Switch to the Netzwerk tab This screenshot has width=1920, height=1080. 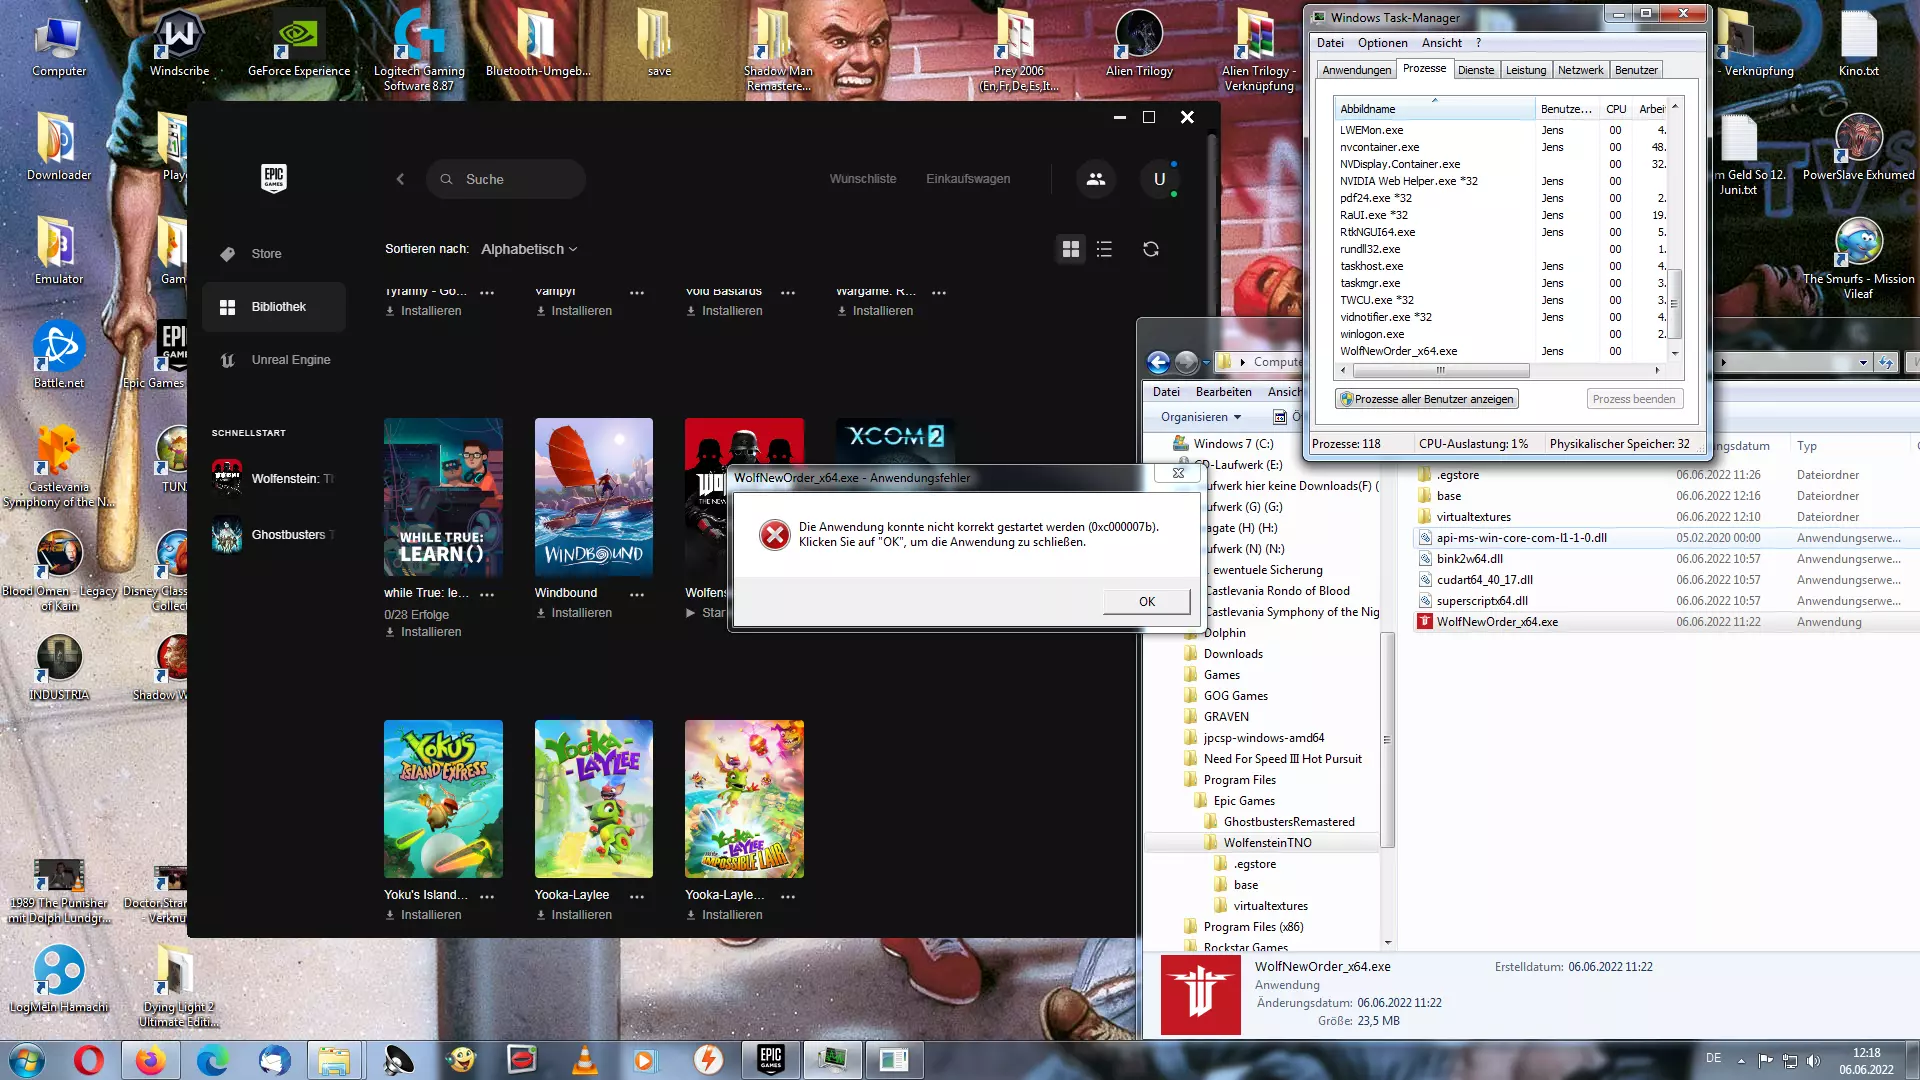coord(1580,70)
